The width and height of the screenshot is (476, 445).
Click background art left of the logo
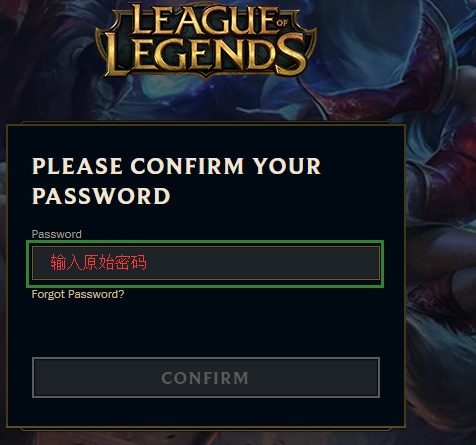(x=47, y=50)
